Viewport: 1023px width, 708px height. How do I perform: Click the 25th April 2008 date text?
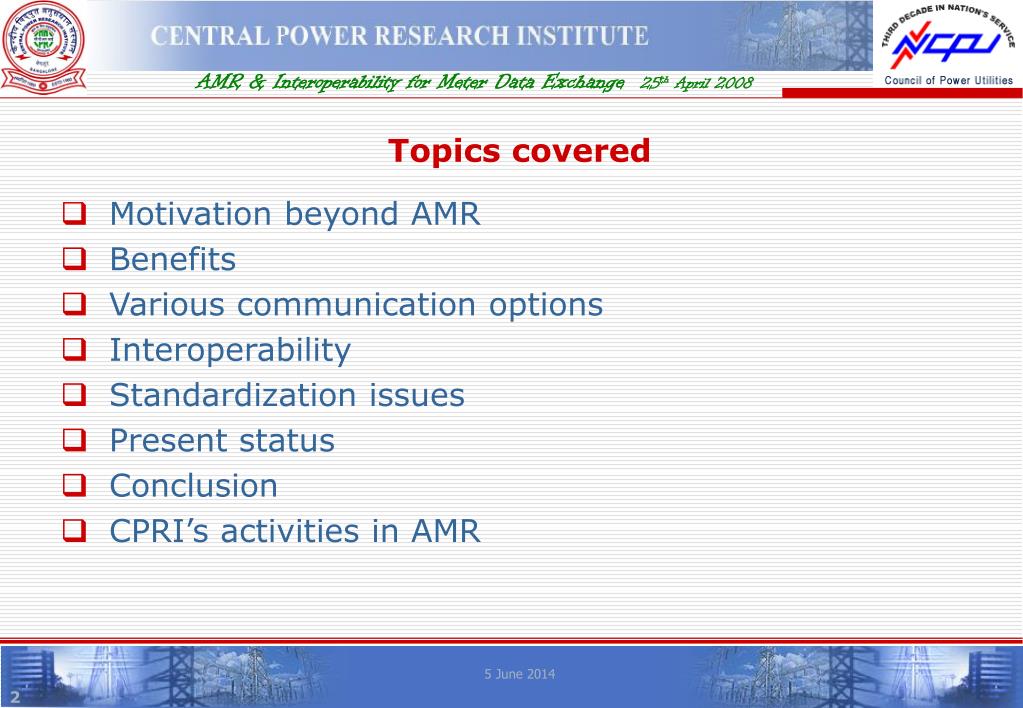pyautogui.click(x=697, y=83)
